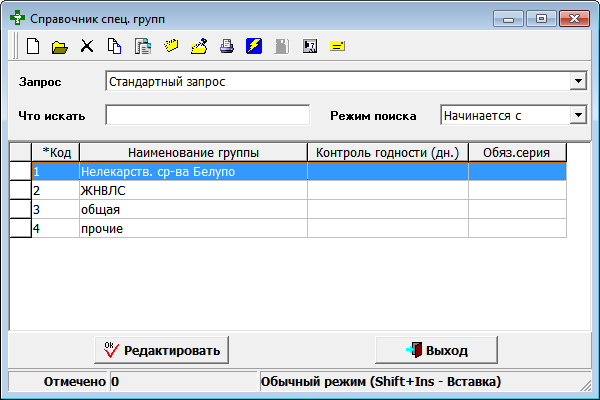The image size is (600, 400).
Task: Click the row marker for прочие
Action: pos(20,229)
